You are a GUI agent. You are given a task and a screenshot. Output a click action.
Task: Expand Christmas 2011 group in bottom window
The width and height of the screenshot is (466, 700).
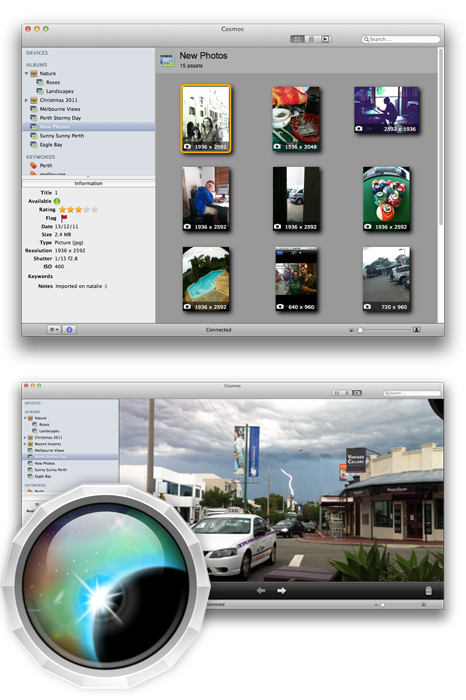pyautogui.click(x=25, y=438)
